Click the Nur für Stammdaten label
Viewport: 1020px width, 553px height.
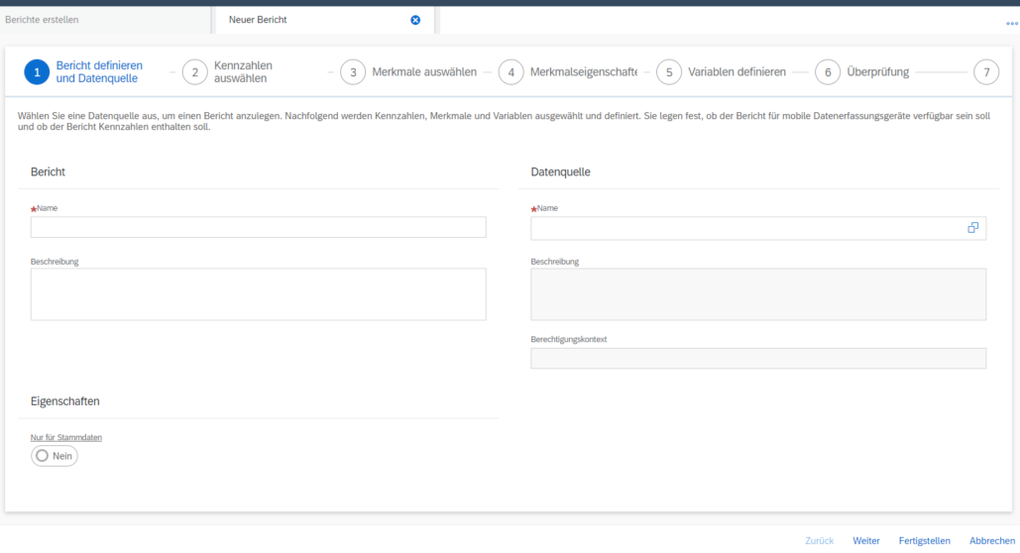pyautogui.click(x=66, y=437)
